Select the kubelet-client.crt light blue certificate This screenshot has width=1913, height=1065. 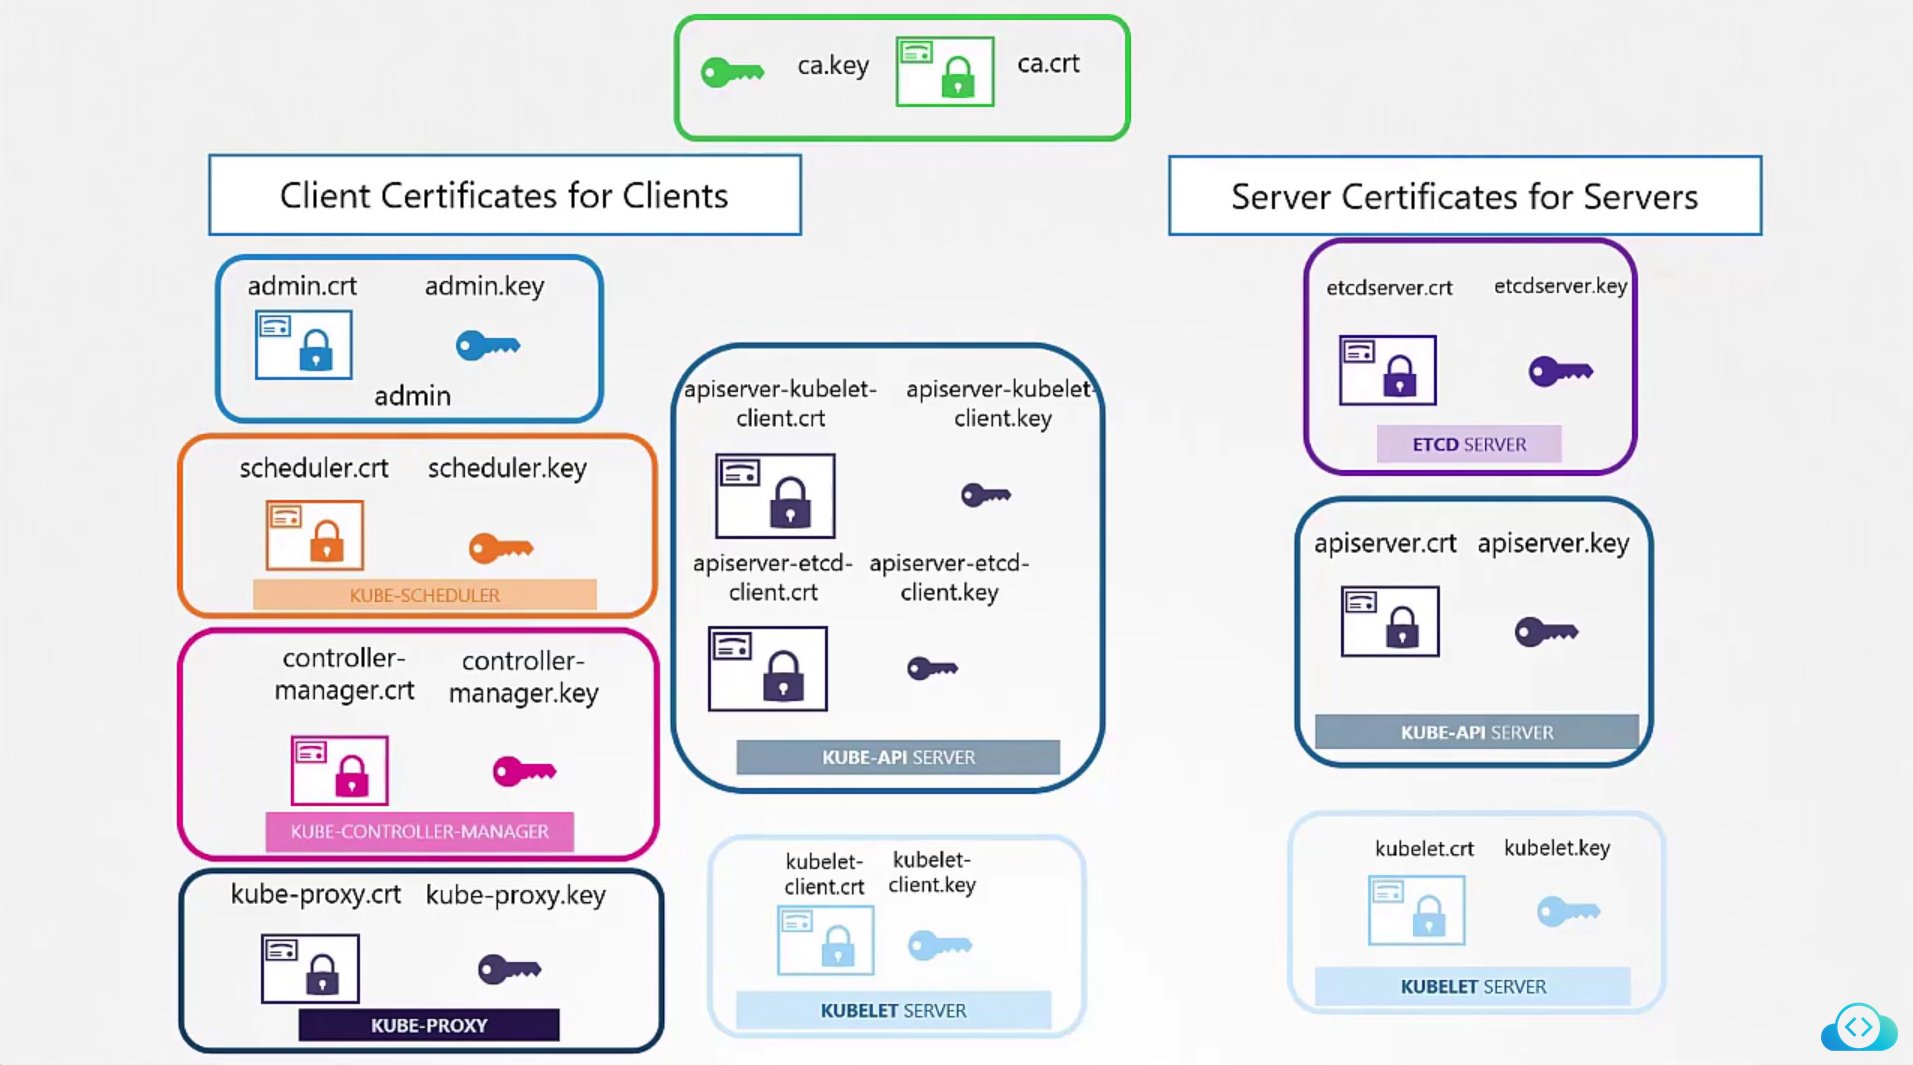click(826, 941)
